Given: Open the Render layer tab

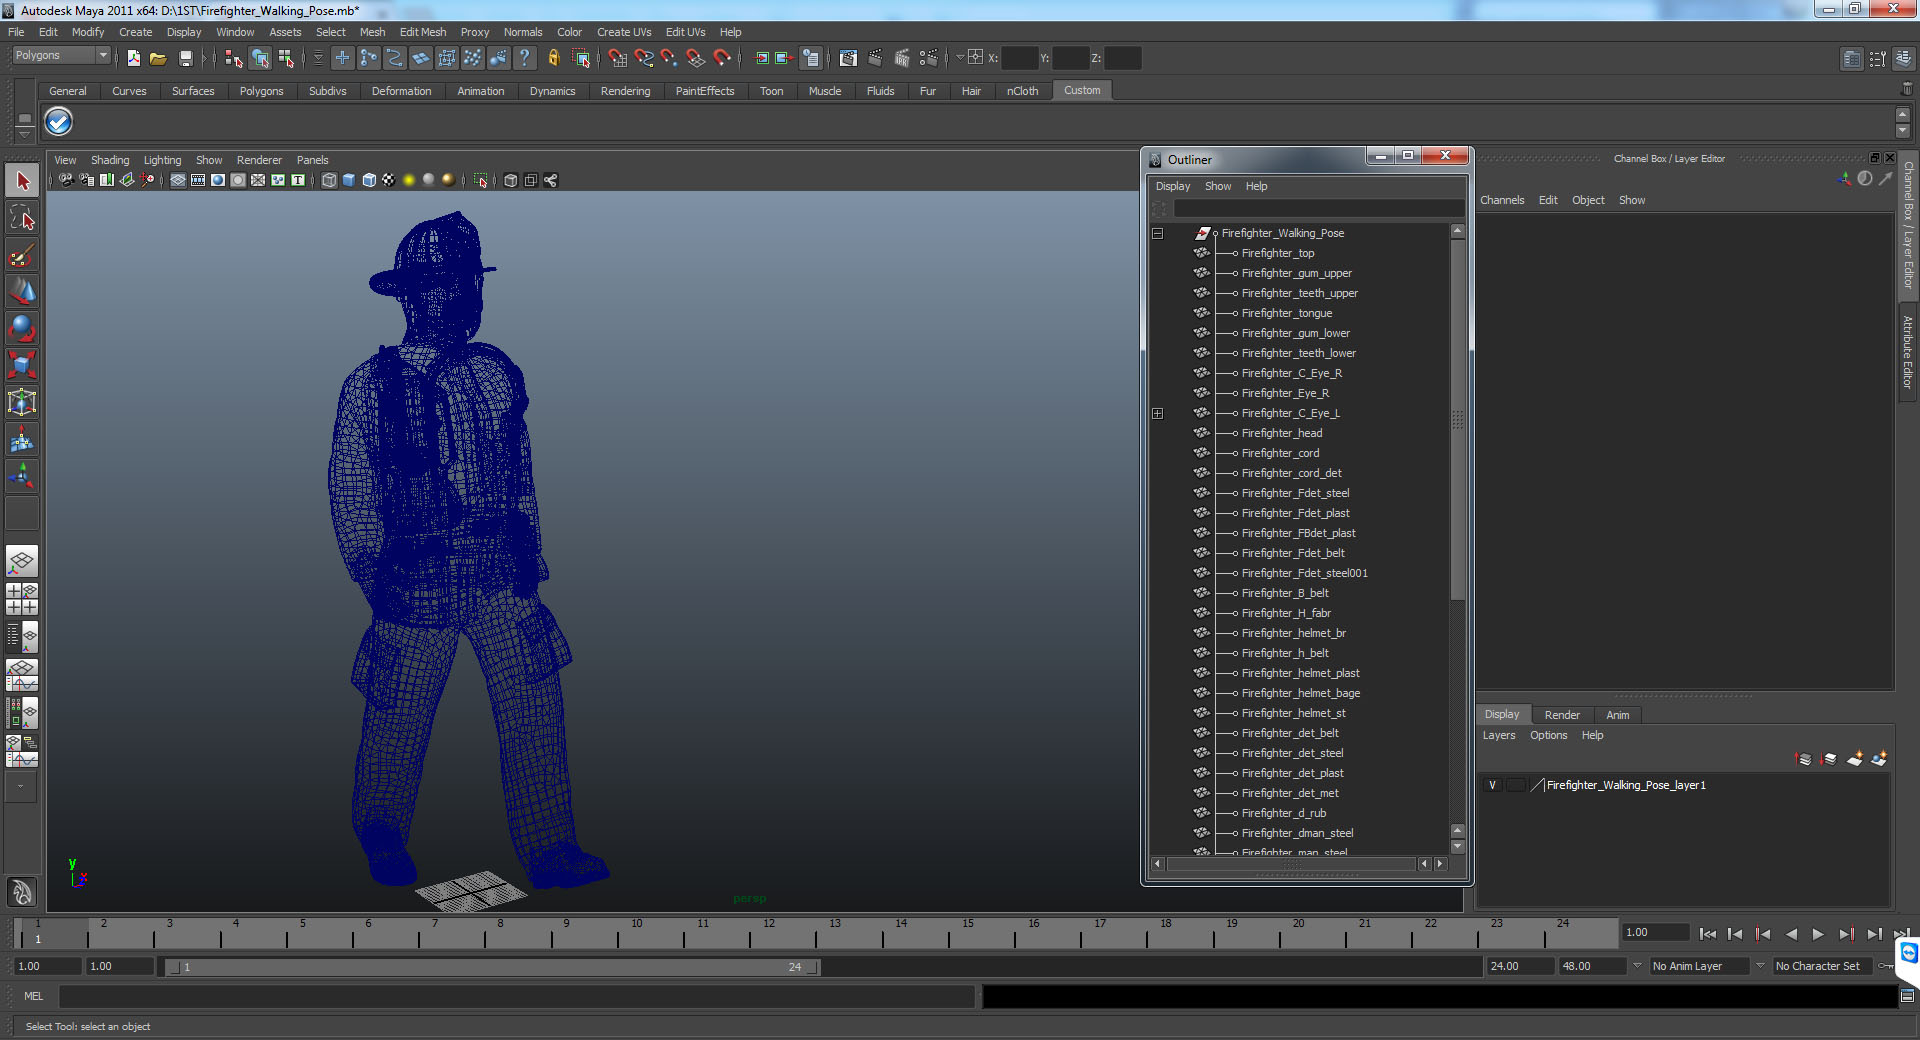Looking at the screenshot, I should click(x=1562, y=715).
